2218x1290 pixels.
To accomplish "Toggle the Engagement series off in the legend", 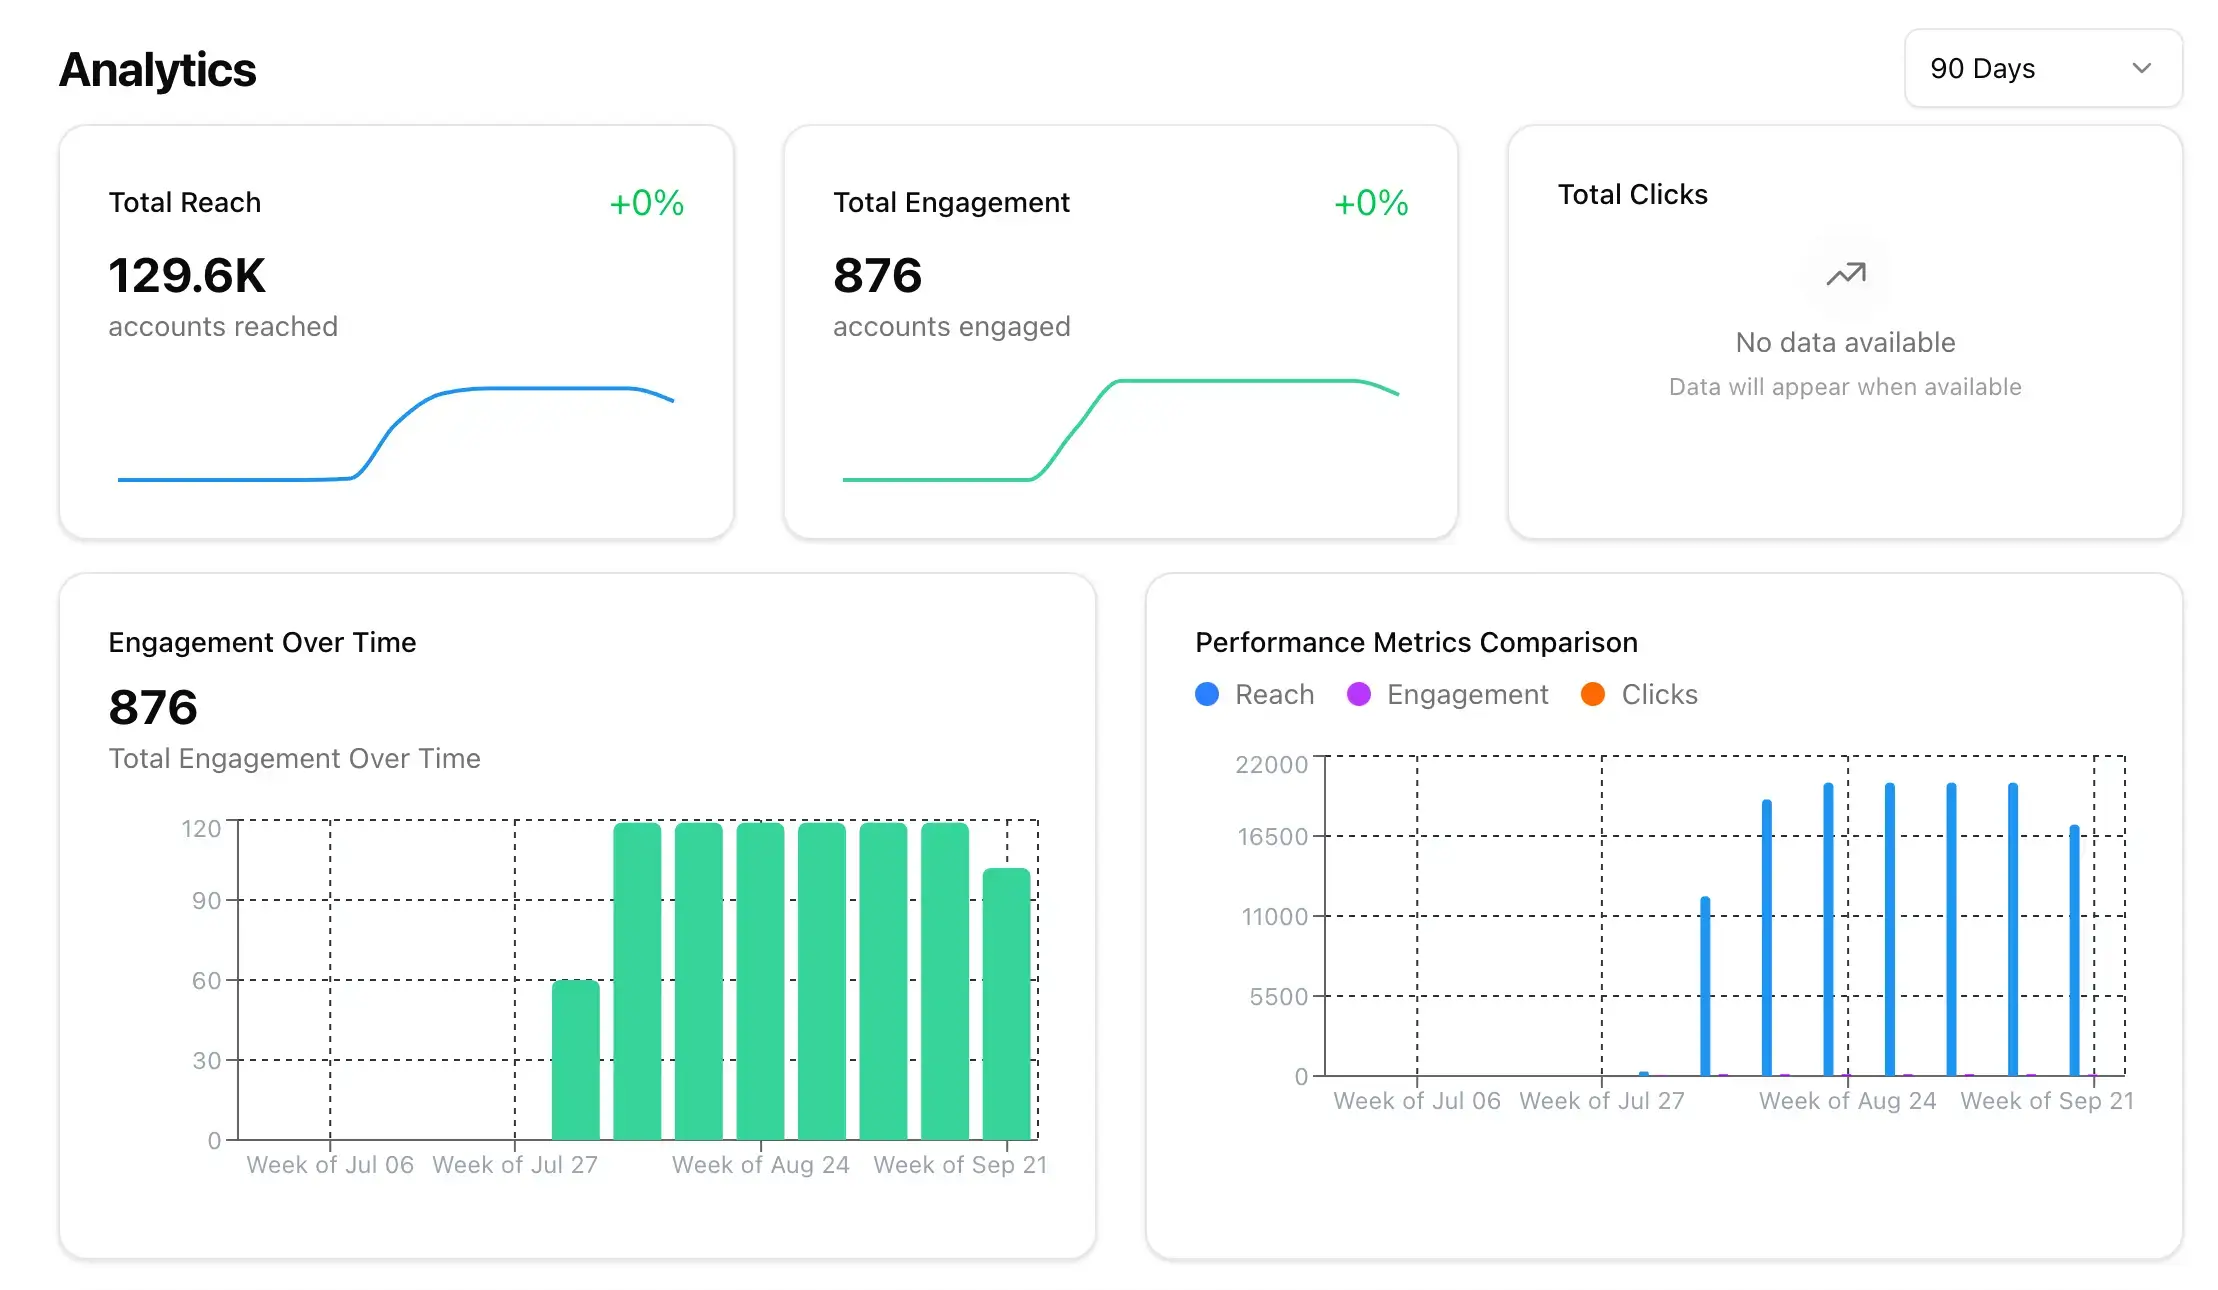I will point(1447,694).
